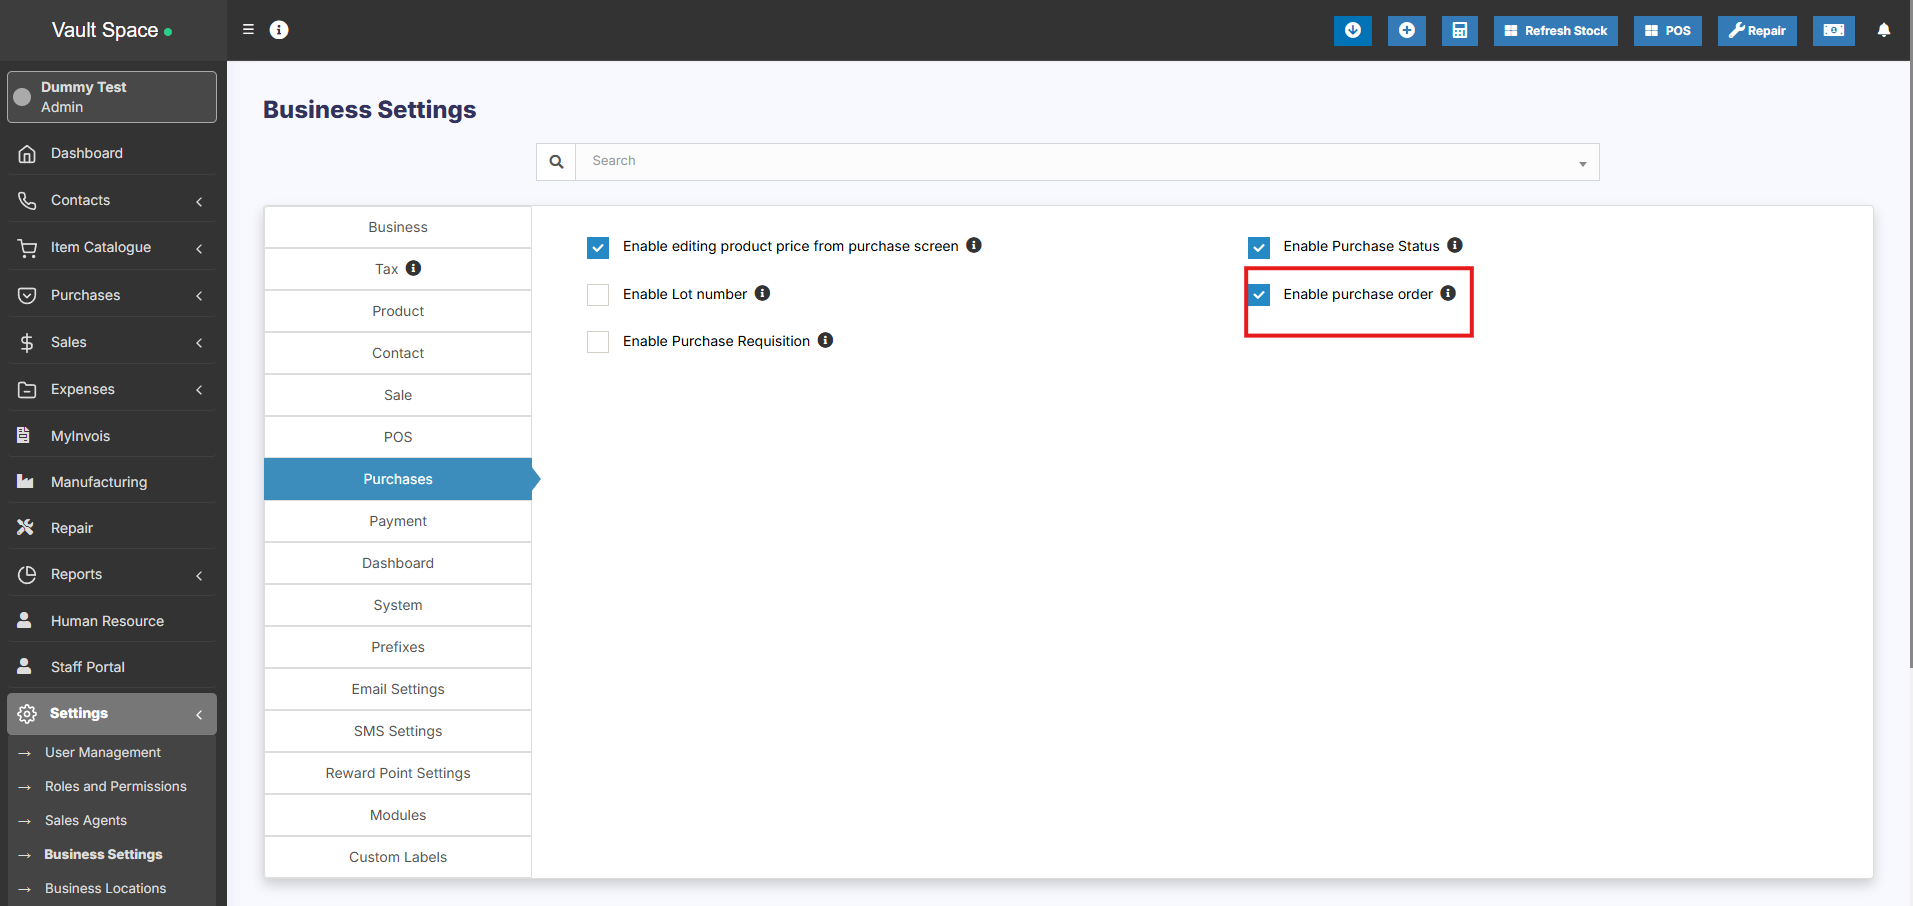Click the hamburger menu icon
1913x906 pixels.
[248, 30]
